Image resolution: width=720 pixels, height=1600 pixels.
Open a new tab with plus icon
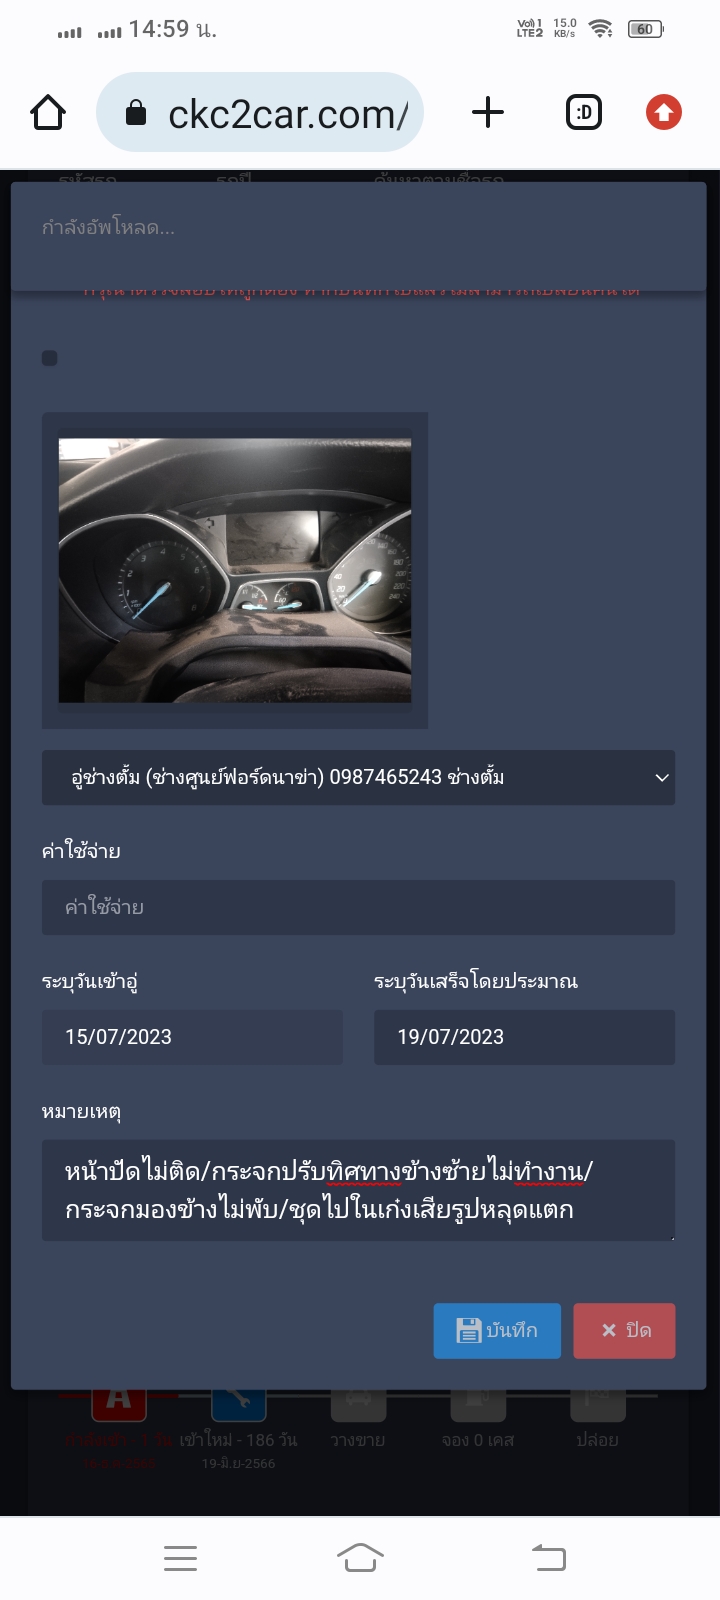(488, 112)
